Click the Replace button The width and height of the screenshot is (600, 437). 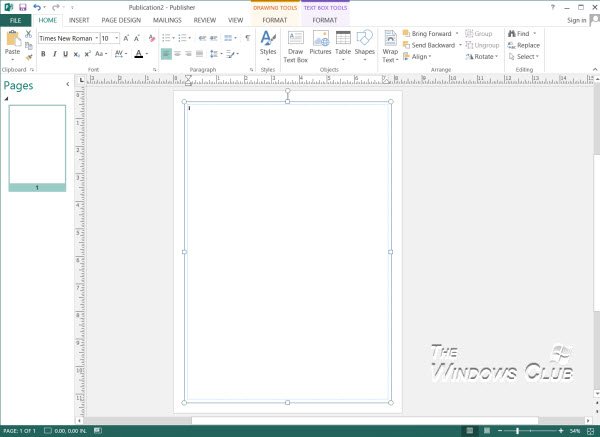(x=523, y=45)
